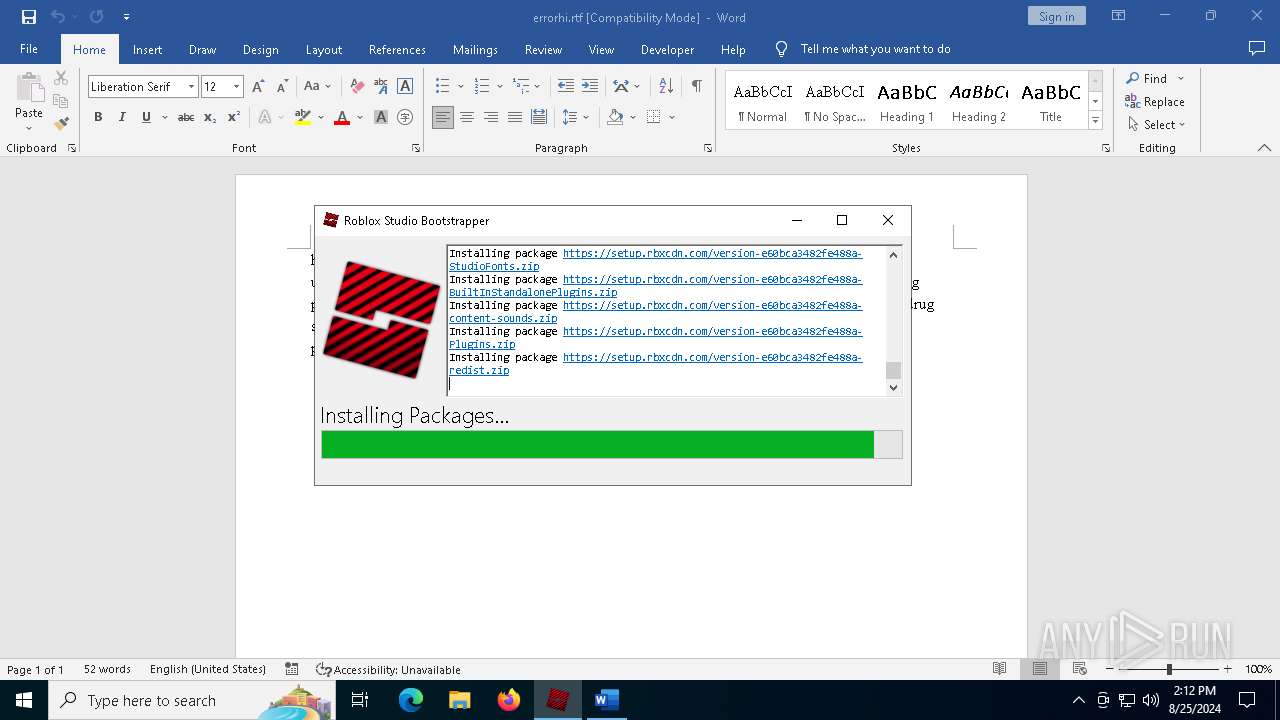The height and width of the screenshot is (720, 1280).
Task: Toggle Underline formatting
Action: [146, 117]
